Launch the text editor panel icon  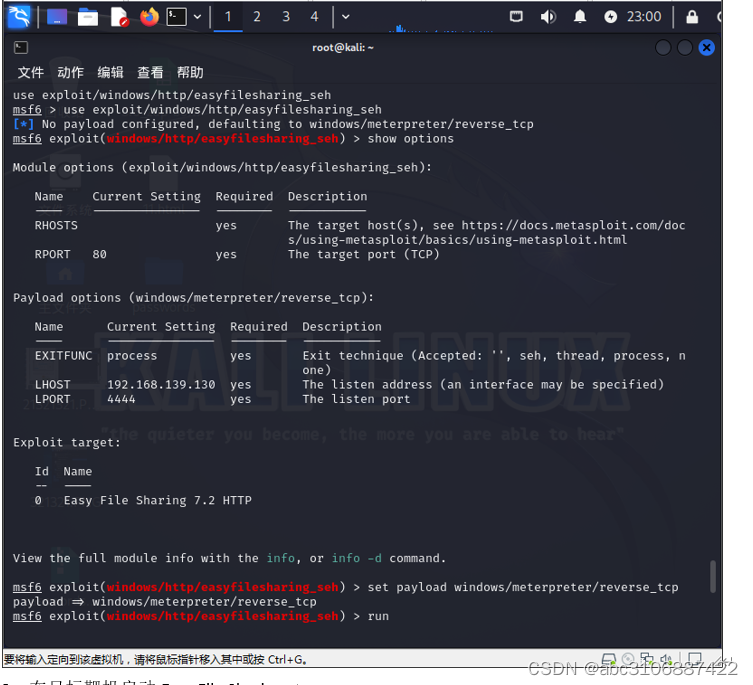(x=119, y=17)
